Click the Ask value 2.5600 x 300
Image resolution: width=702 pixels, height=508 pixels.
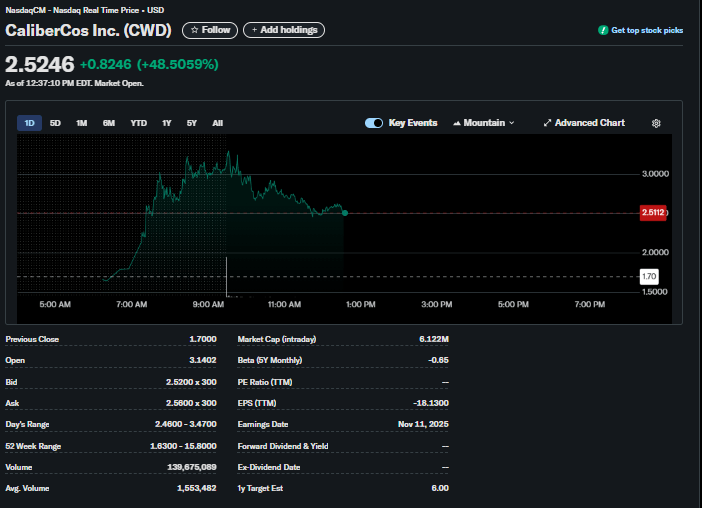(x=191, y=403)
